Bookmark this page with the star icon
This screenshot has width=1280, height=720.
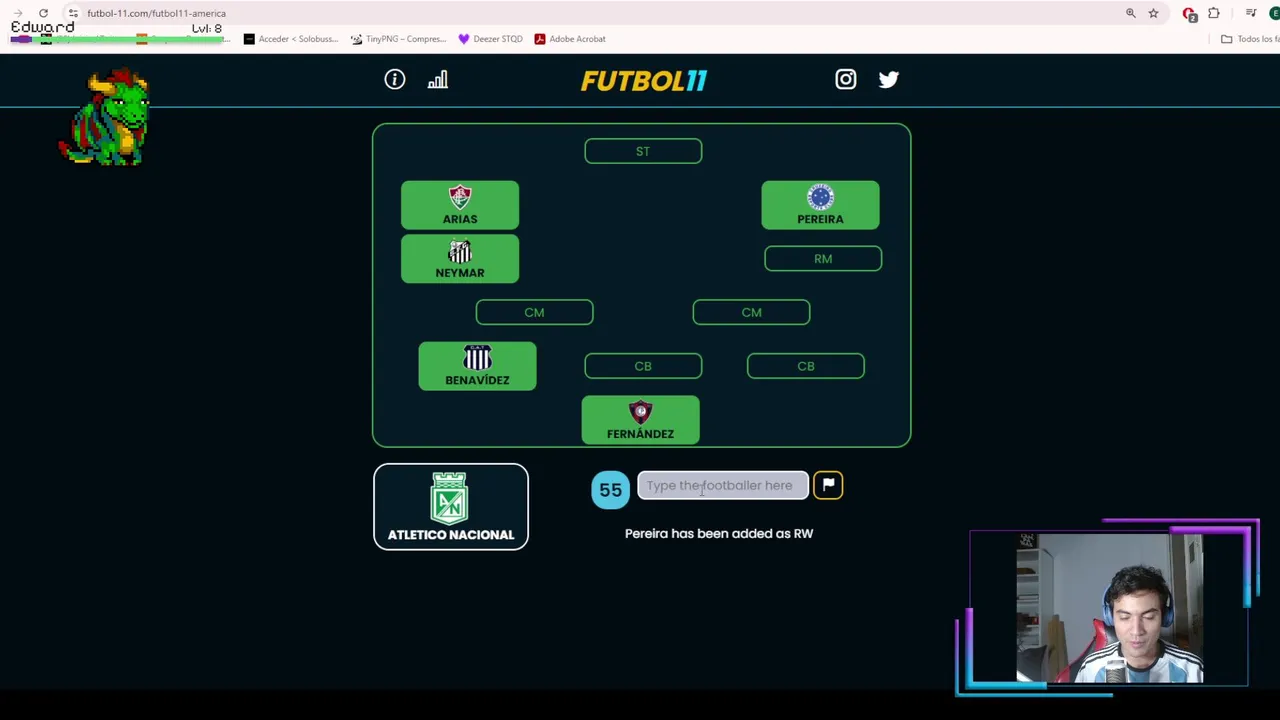click(x=1153, y=13)
